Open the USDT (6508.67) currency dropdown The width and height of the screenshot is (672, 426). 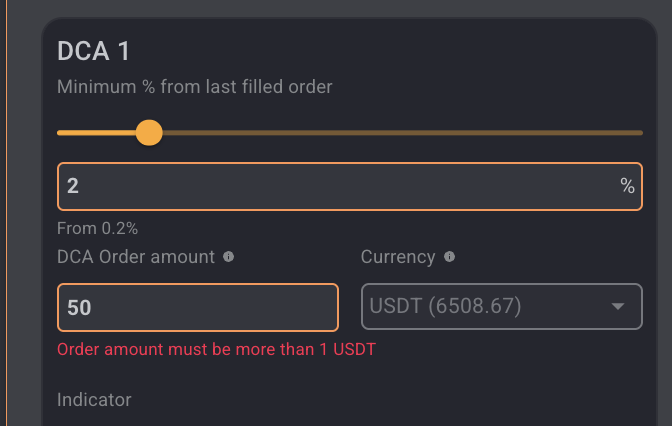pyautogui.click(x=502, y=306)
